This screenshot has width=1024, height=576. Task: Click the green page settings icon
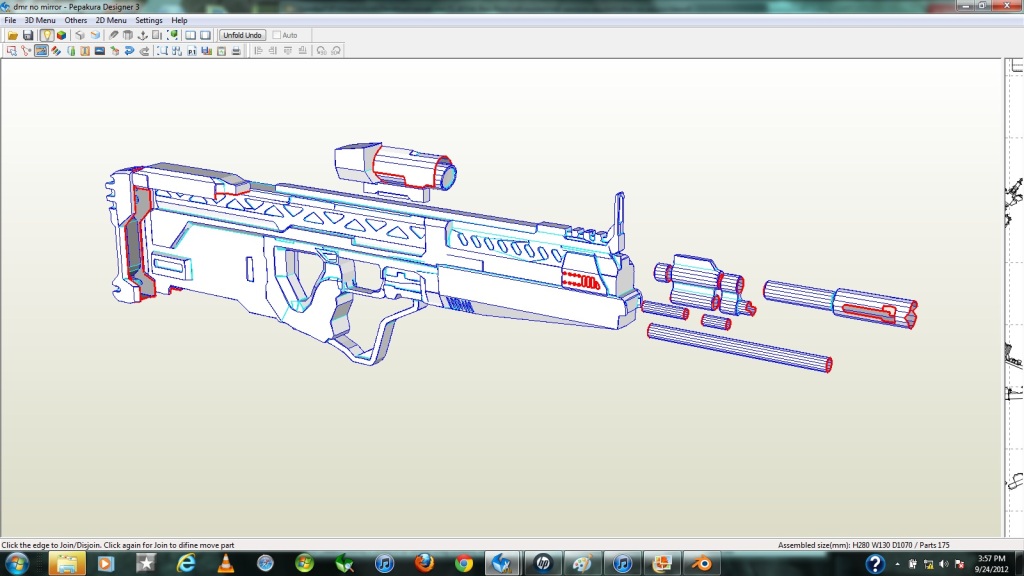[x=221, y=51]
